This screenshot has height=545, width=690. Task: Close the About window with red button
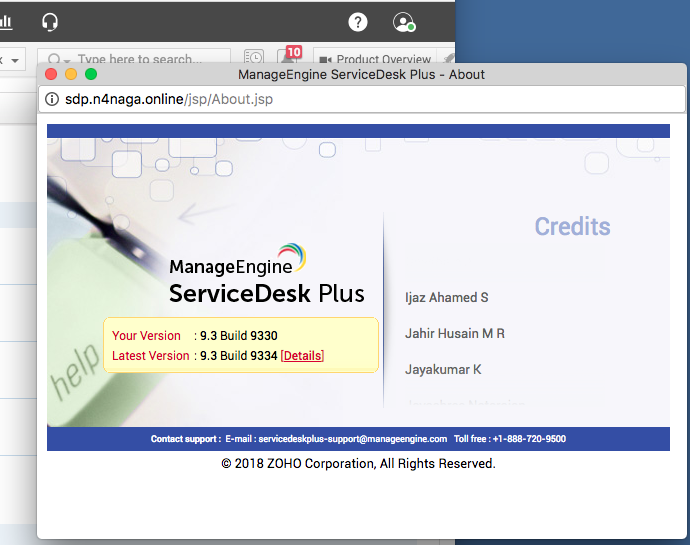pos(51,74)
